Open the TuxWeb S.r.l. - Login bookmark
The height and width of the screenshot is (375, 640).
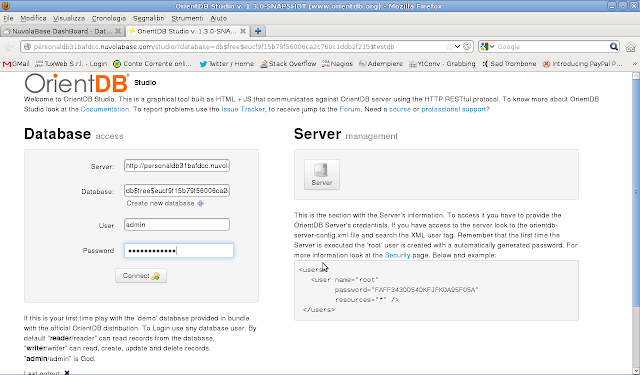coord(71,64)
